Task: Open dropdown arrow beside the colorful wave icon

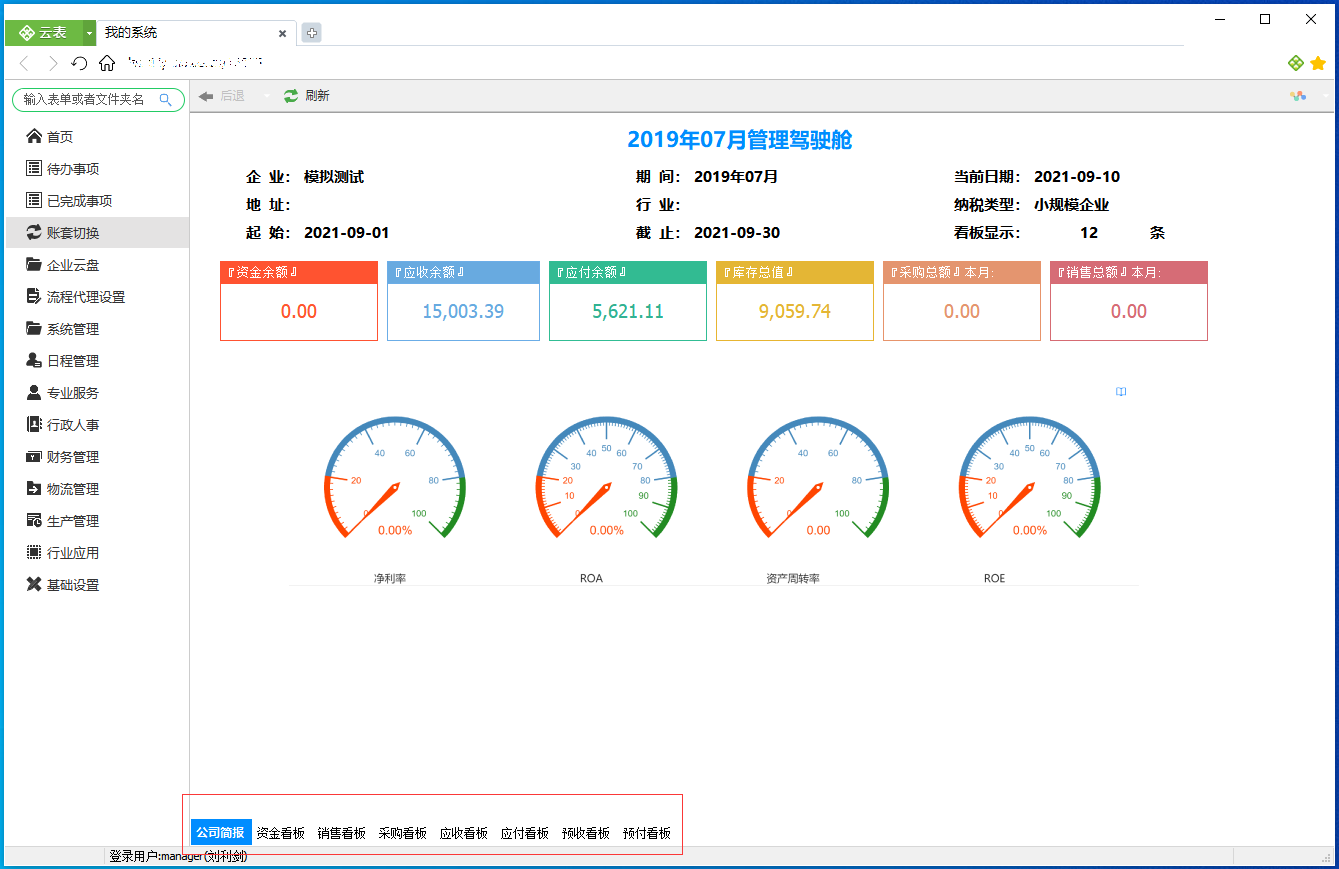Action: pos(1326,96)
